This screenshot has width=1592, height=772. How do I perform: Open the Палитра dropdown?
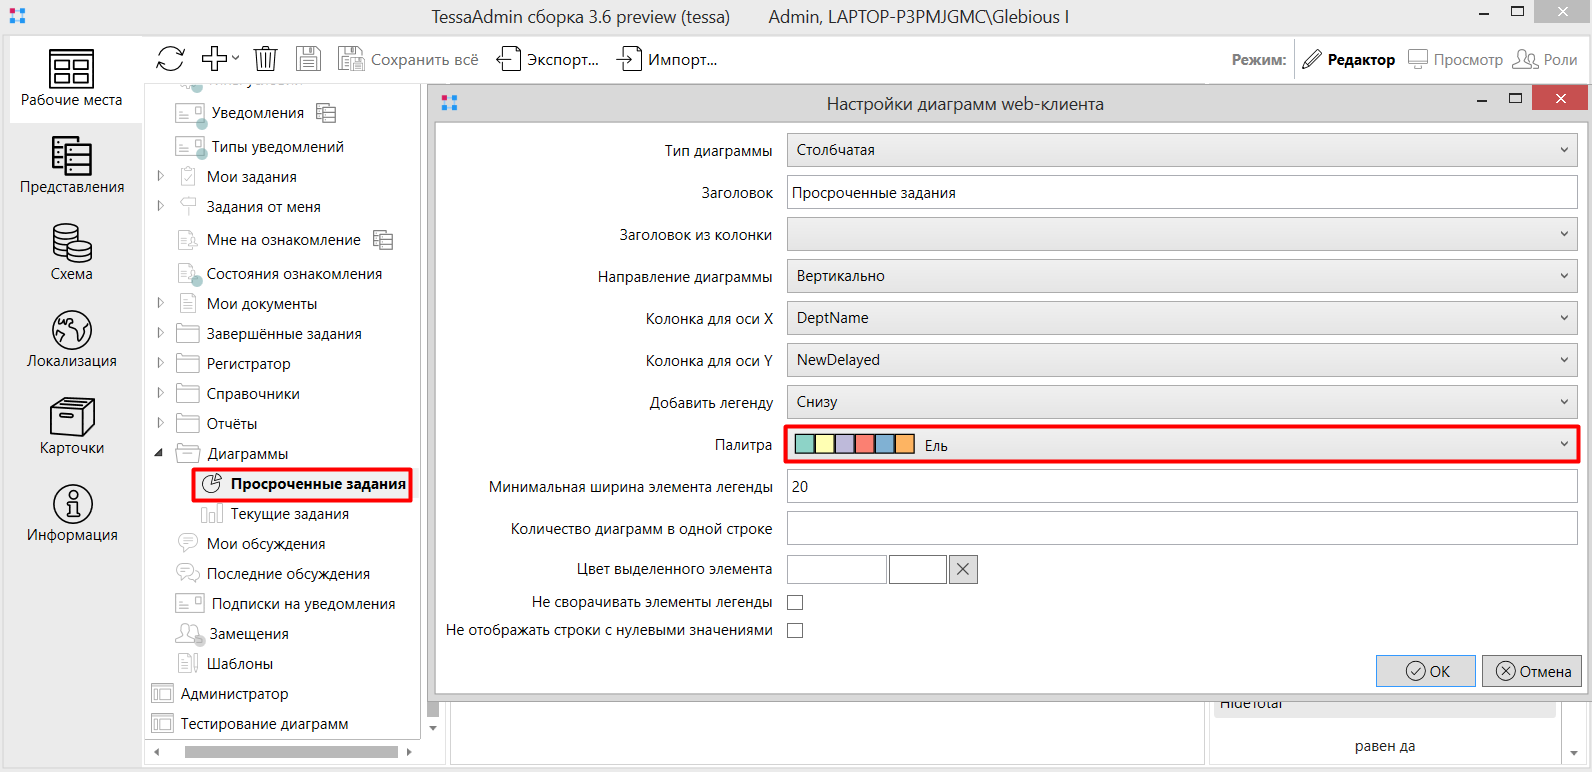coord(1181,444)
